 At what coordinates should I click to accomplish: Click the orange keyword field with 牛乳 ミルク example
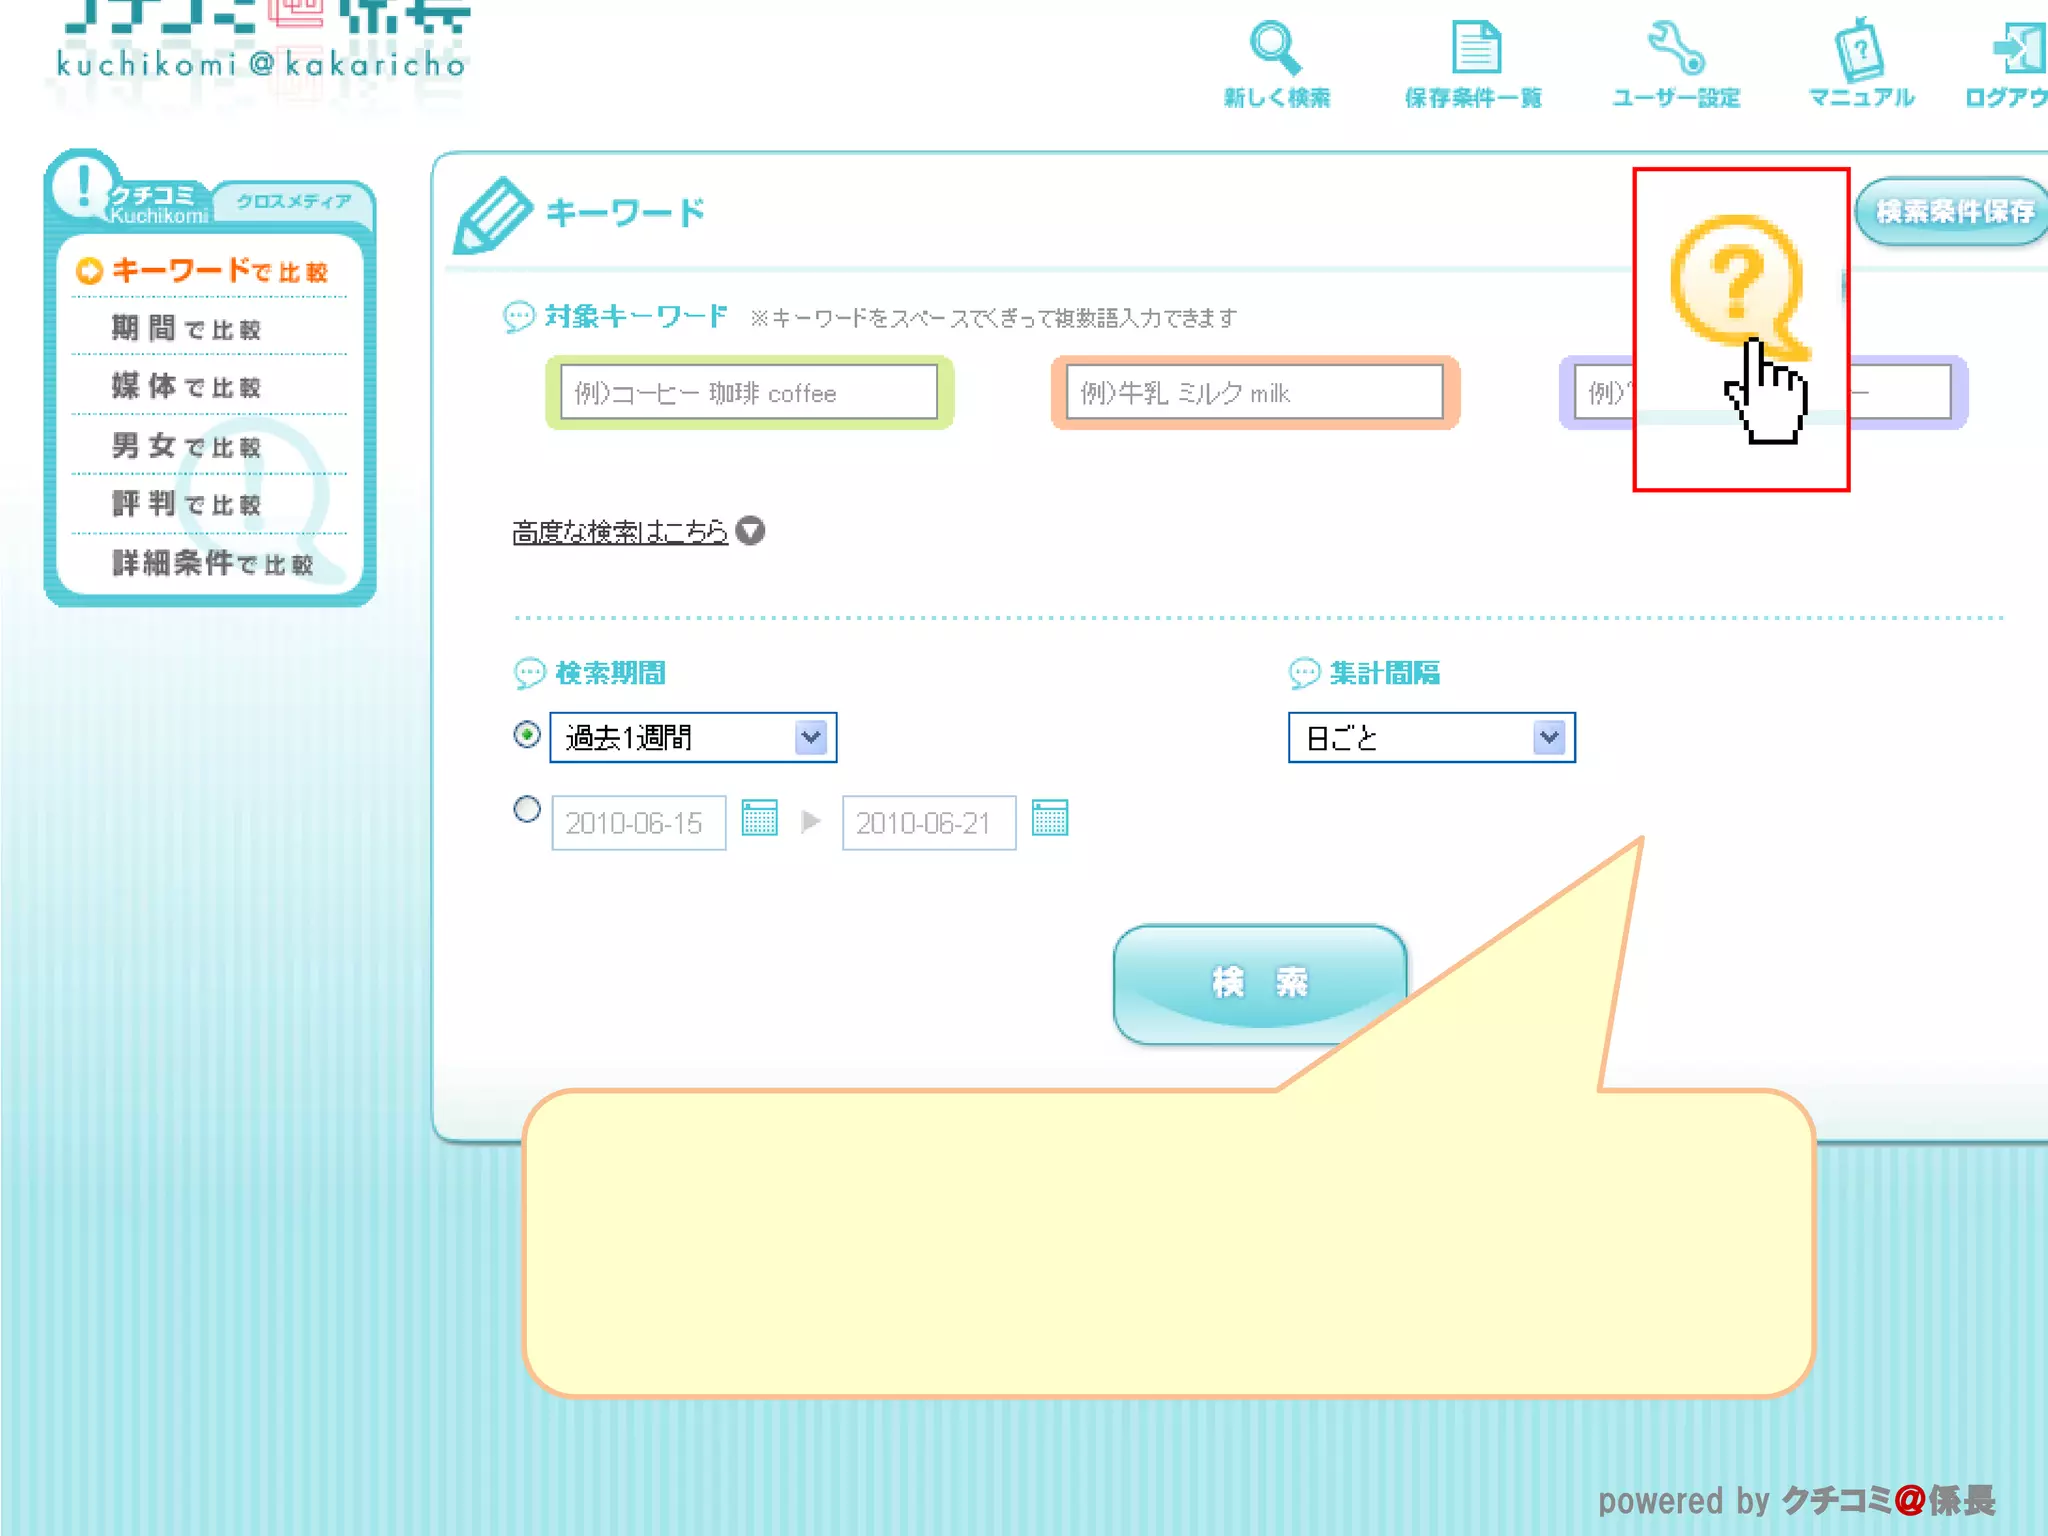pyautogui.click(x=1255, y=392)
